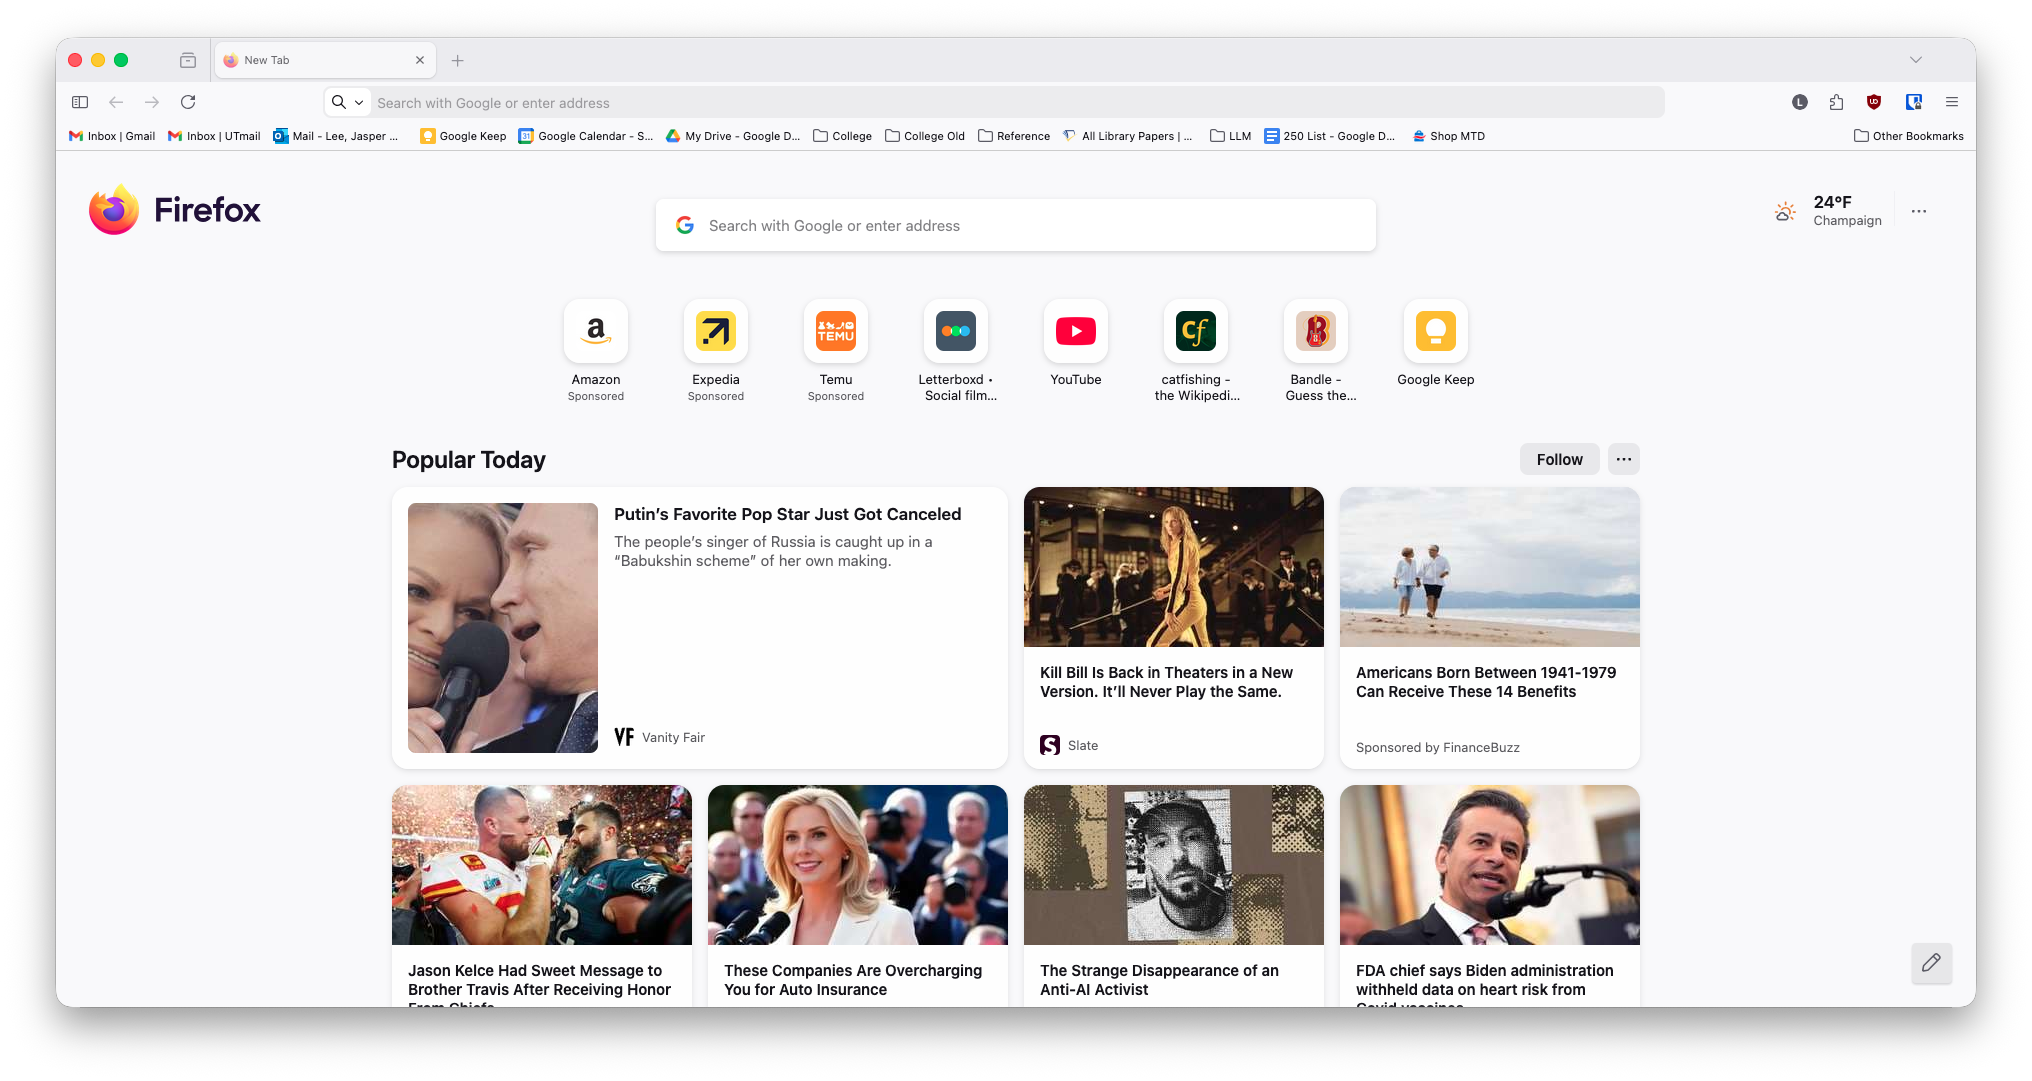The height and width of the screenshot is (1081, 2032).
Task: Open the uBlock Origin shield icon
Action: (1874, 102)
